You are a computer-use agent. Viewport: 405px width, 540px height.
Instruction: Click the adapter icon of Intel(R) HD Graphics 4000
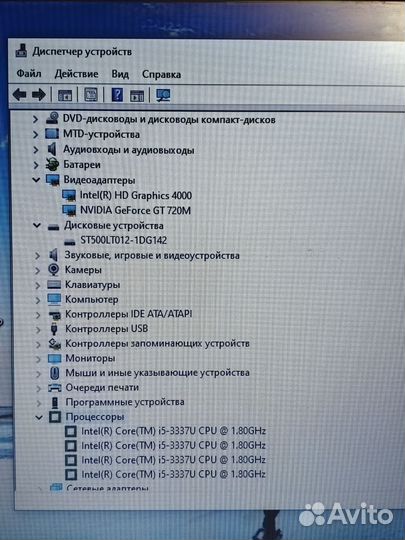[x=69, y=195]
